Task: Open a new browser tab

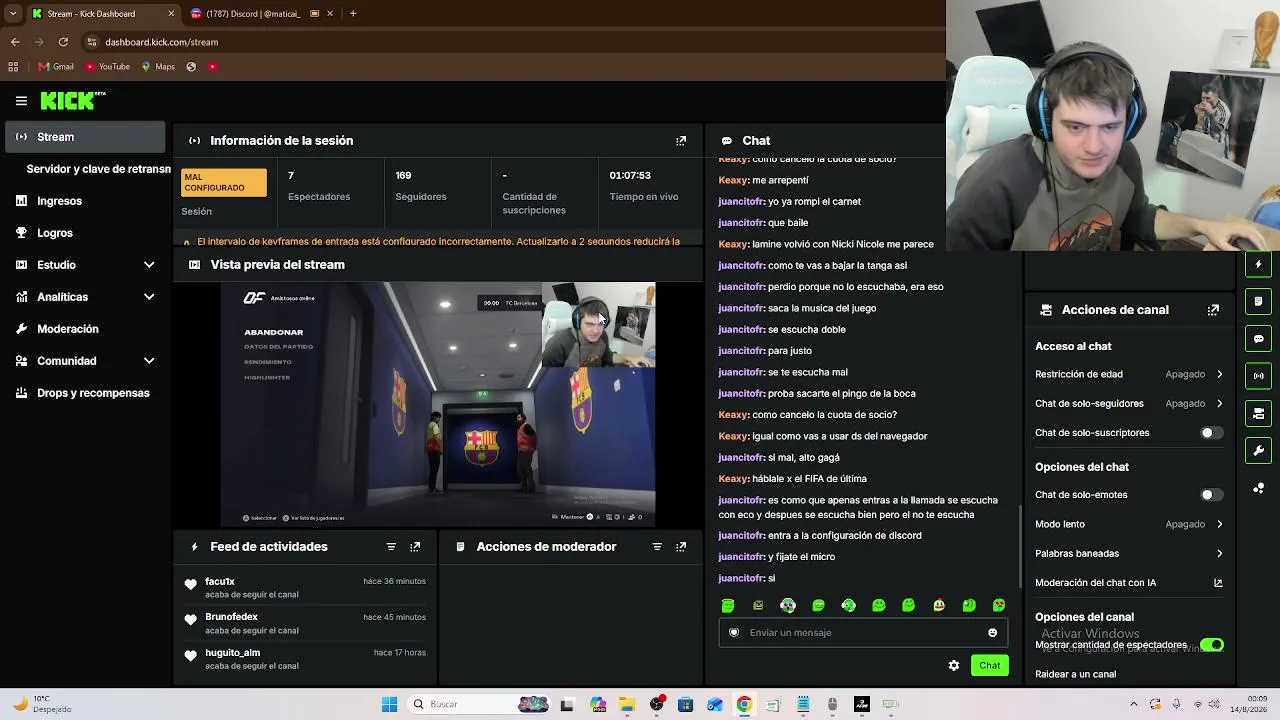Action: (x=353, y=14)
